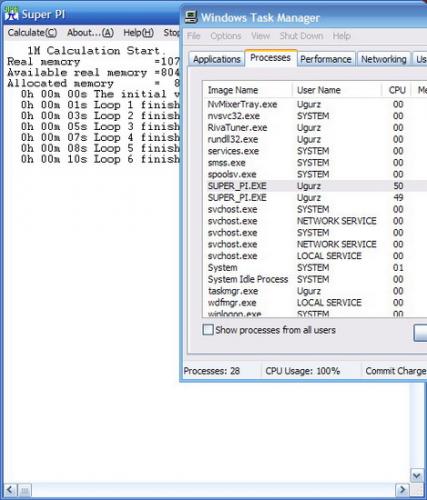This screenshot has height=500, width=427.
Task: Click the Processes: 28 status text
Action: 212,371
